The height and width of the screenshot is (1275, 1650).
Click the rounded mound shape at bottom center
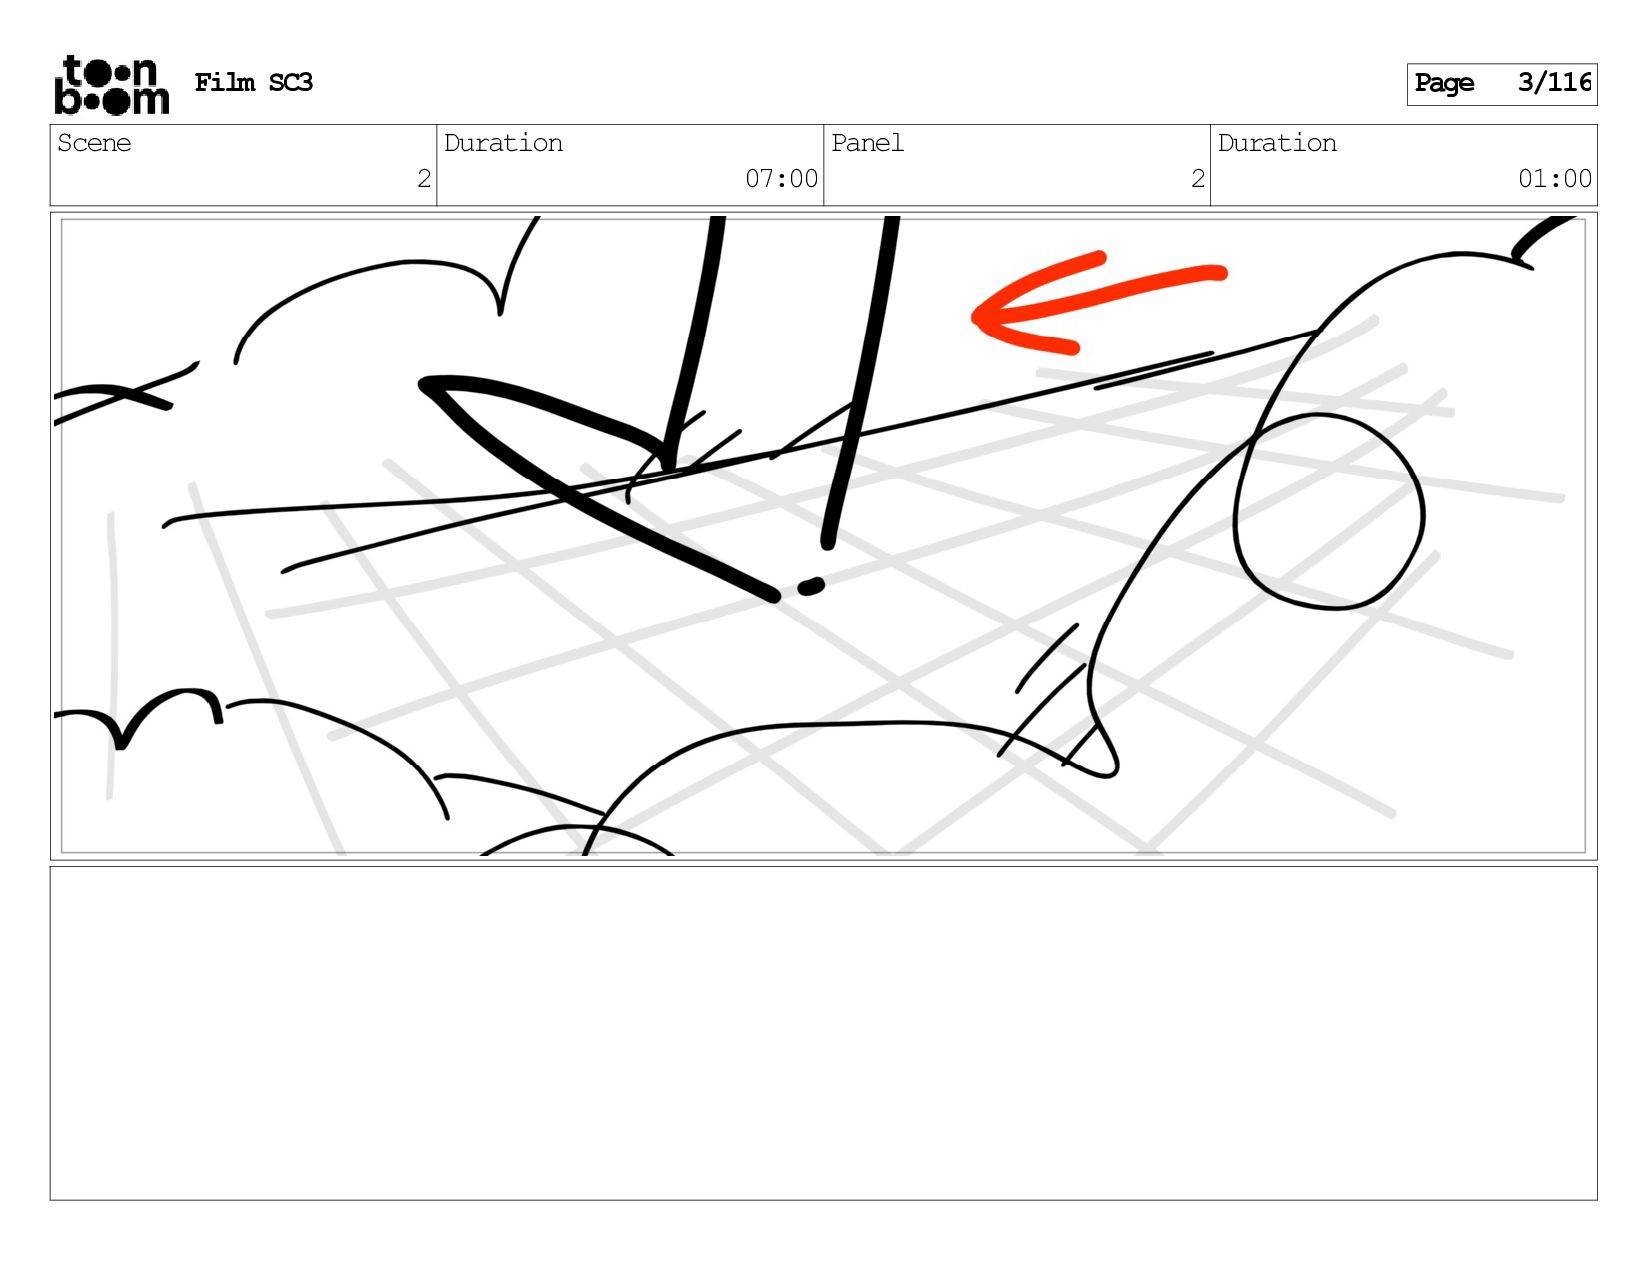850,785
